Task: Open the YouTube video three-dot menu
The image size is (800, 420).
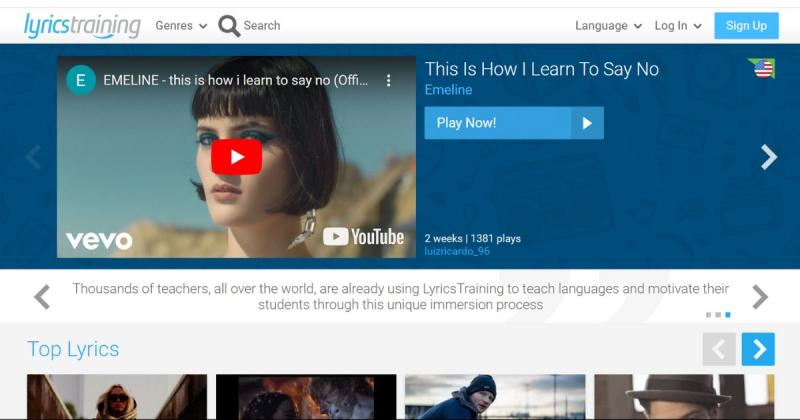Action: tap(389, 80)
